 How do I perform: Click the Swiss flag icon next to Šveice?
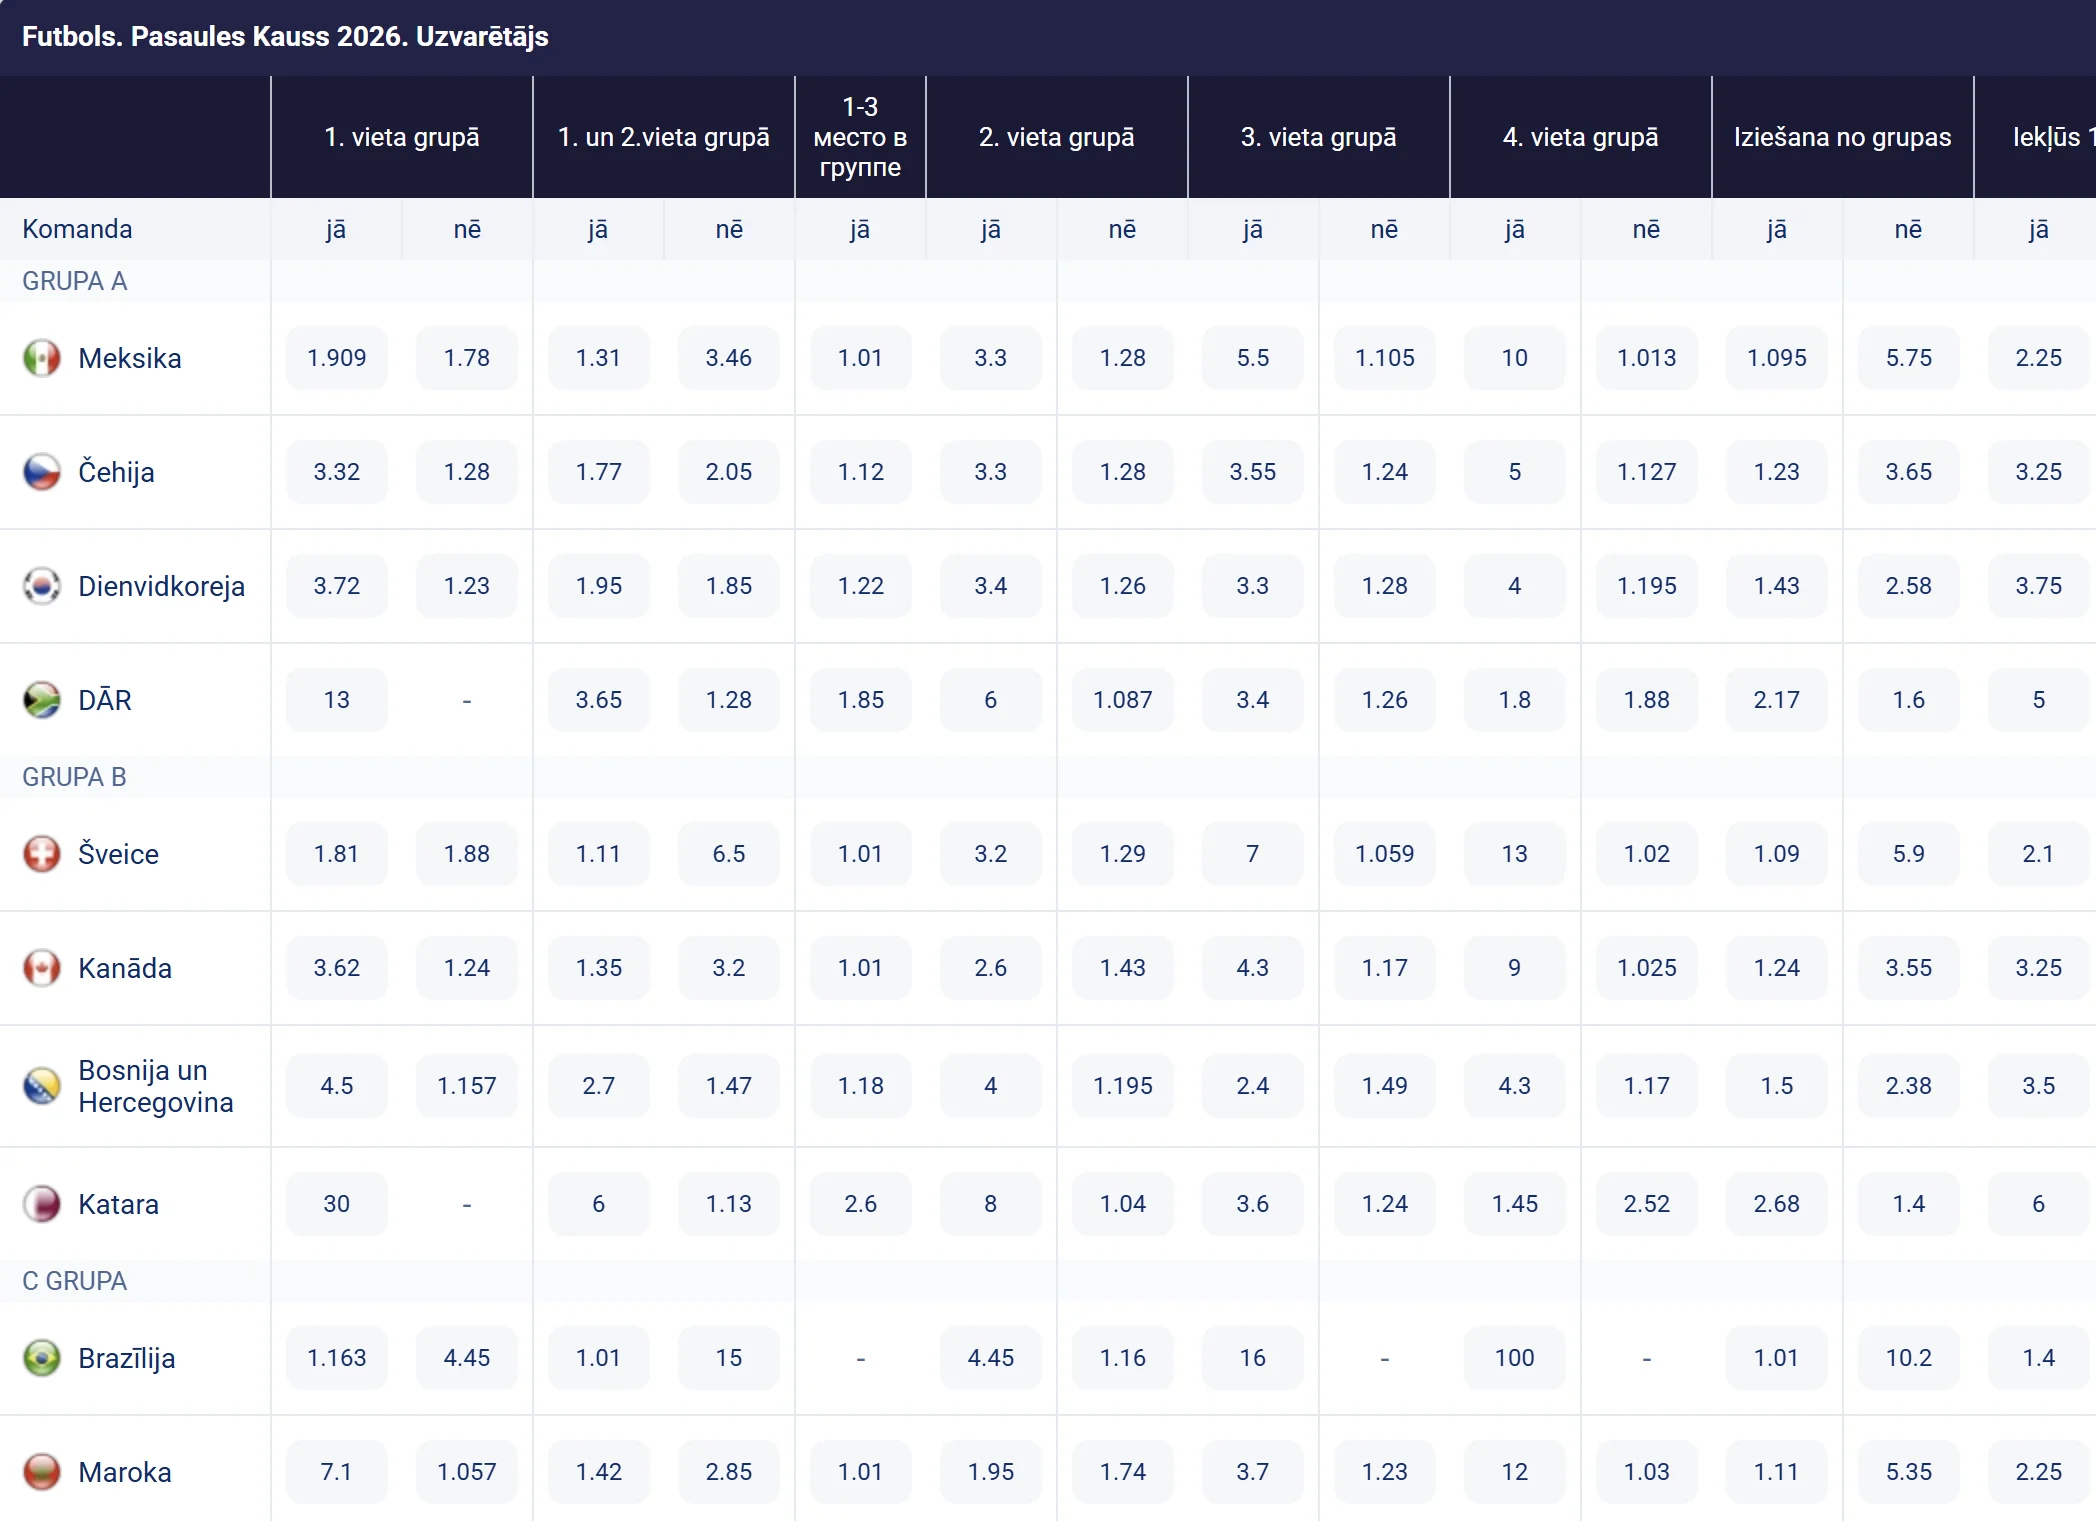click(x=42, y=854)
